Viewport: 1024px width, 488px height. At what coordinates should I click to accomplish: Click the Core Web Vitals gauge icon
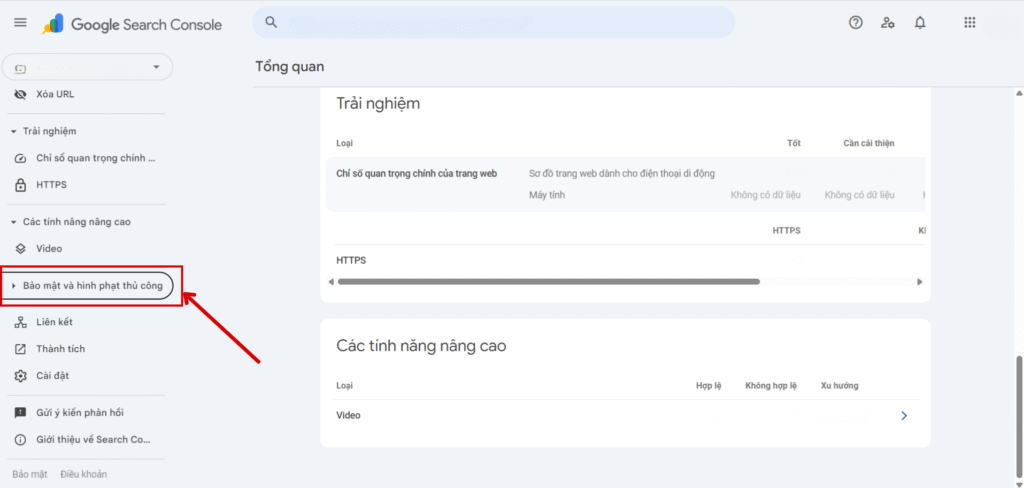pos(20,158)
